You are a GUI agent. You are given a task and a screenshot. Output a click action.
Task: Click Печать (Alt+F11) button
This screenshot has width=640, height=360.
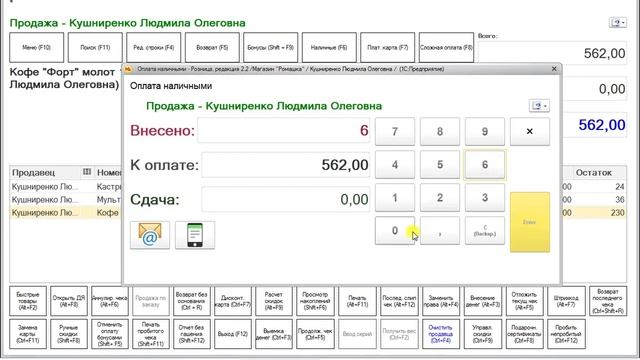coord(357,301)
